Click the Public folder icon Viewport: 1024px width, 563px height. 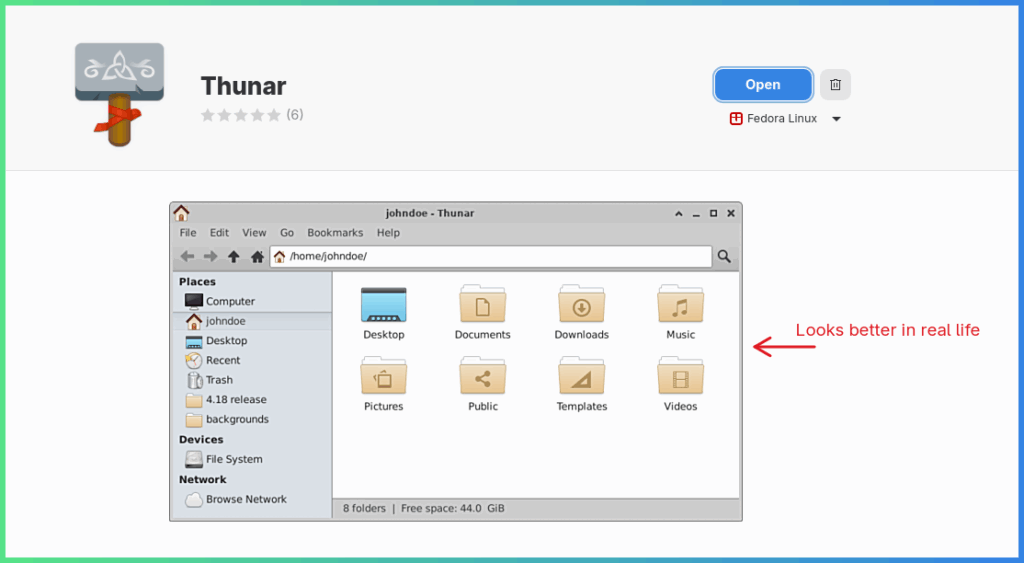pos(483,376)
